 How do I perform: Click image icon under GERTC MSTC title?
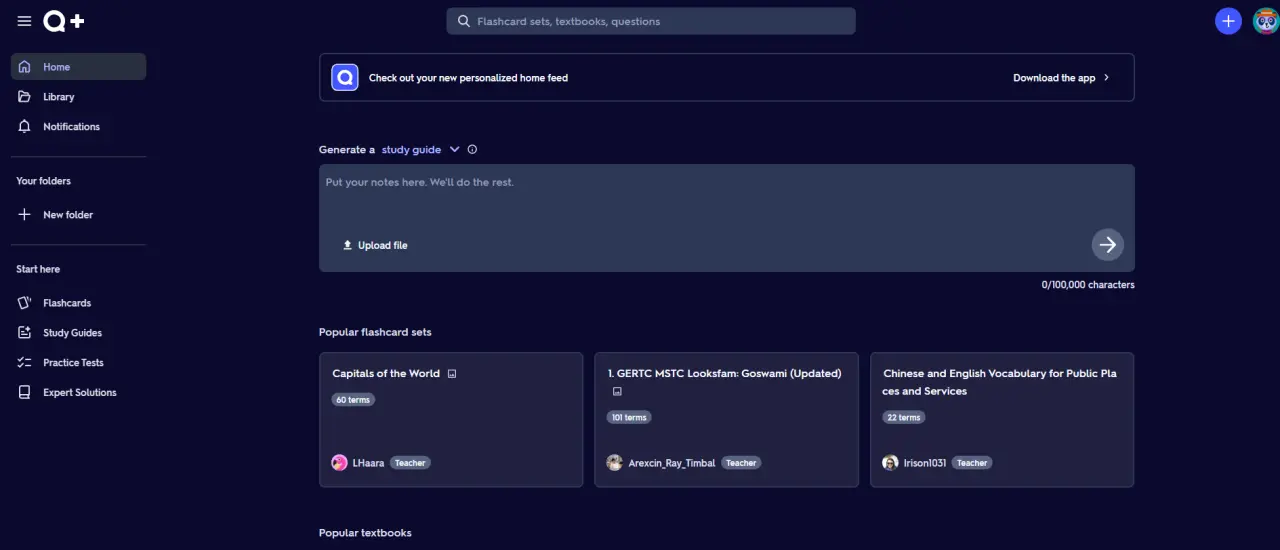(x=617, y=392)
